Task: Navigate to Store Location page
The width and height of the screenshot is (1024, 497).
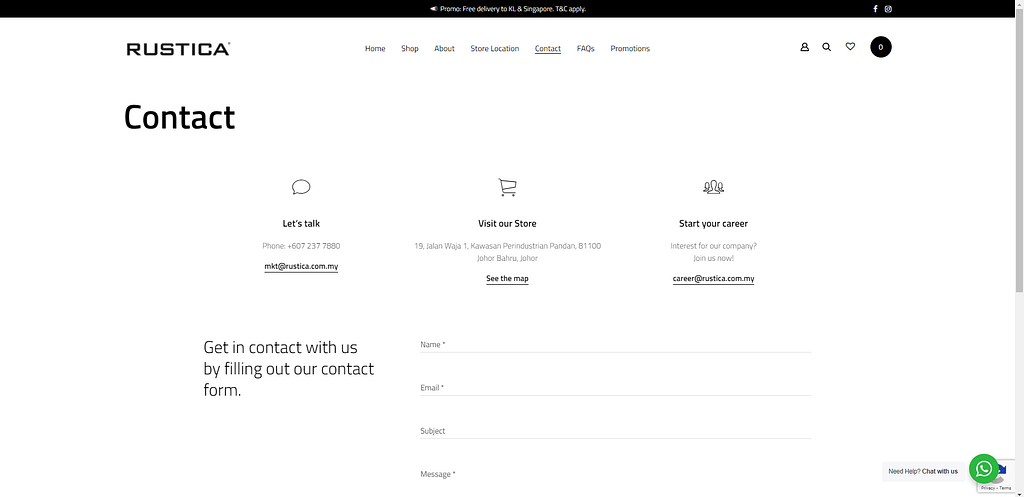Action: [x=495, y=49]
